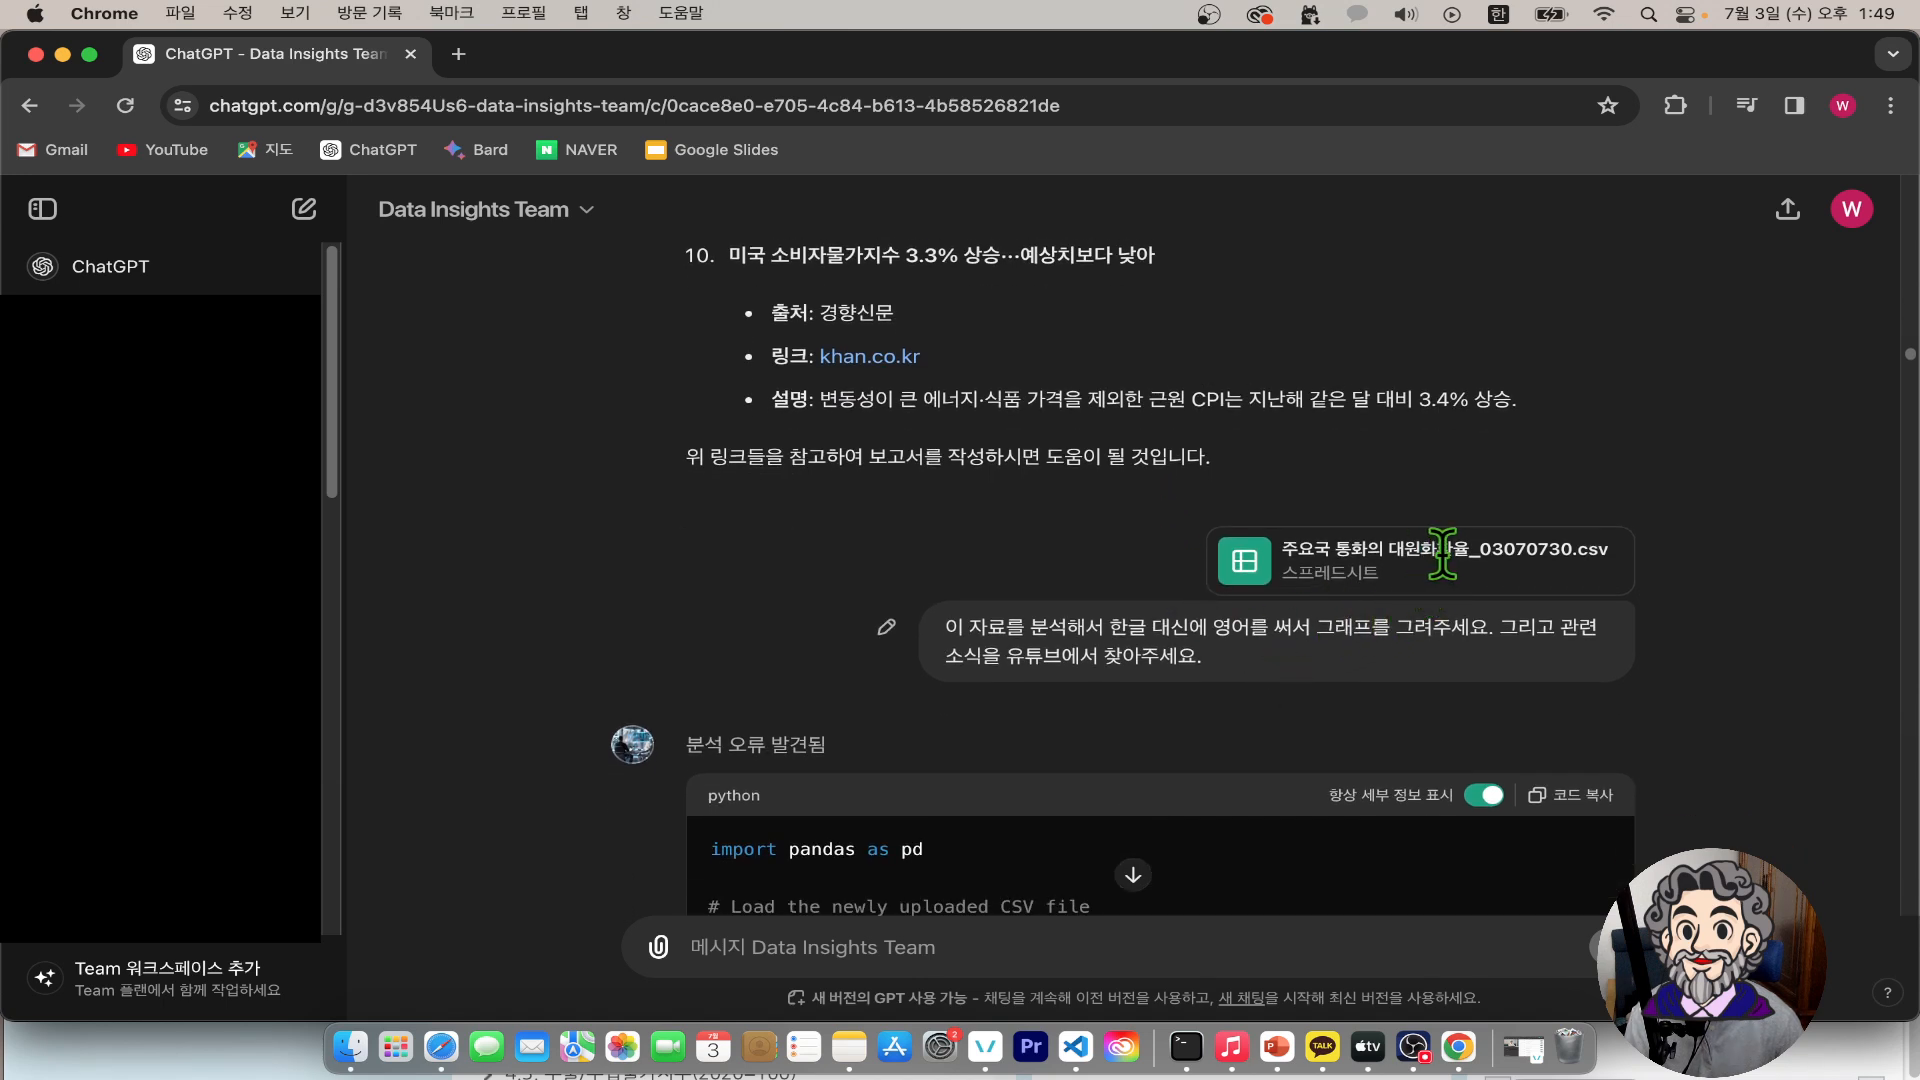Open the 방문 기록 menu
Viewport: 1920px width, 1080px height.
tap(369, 13)
